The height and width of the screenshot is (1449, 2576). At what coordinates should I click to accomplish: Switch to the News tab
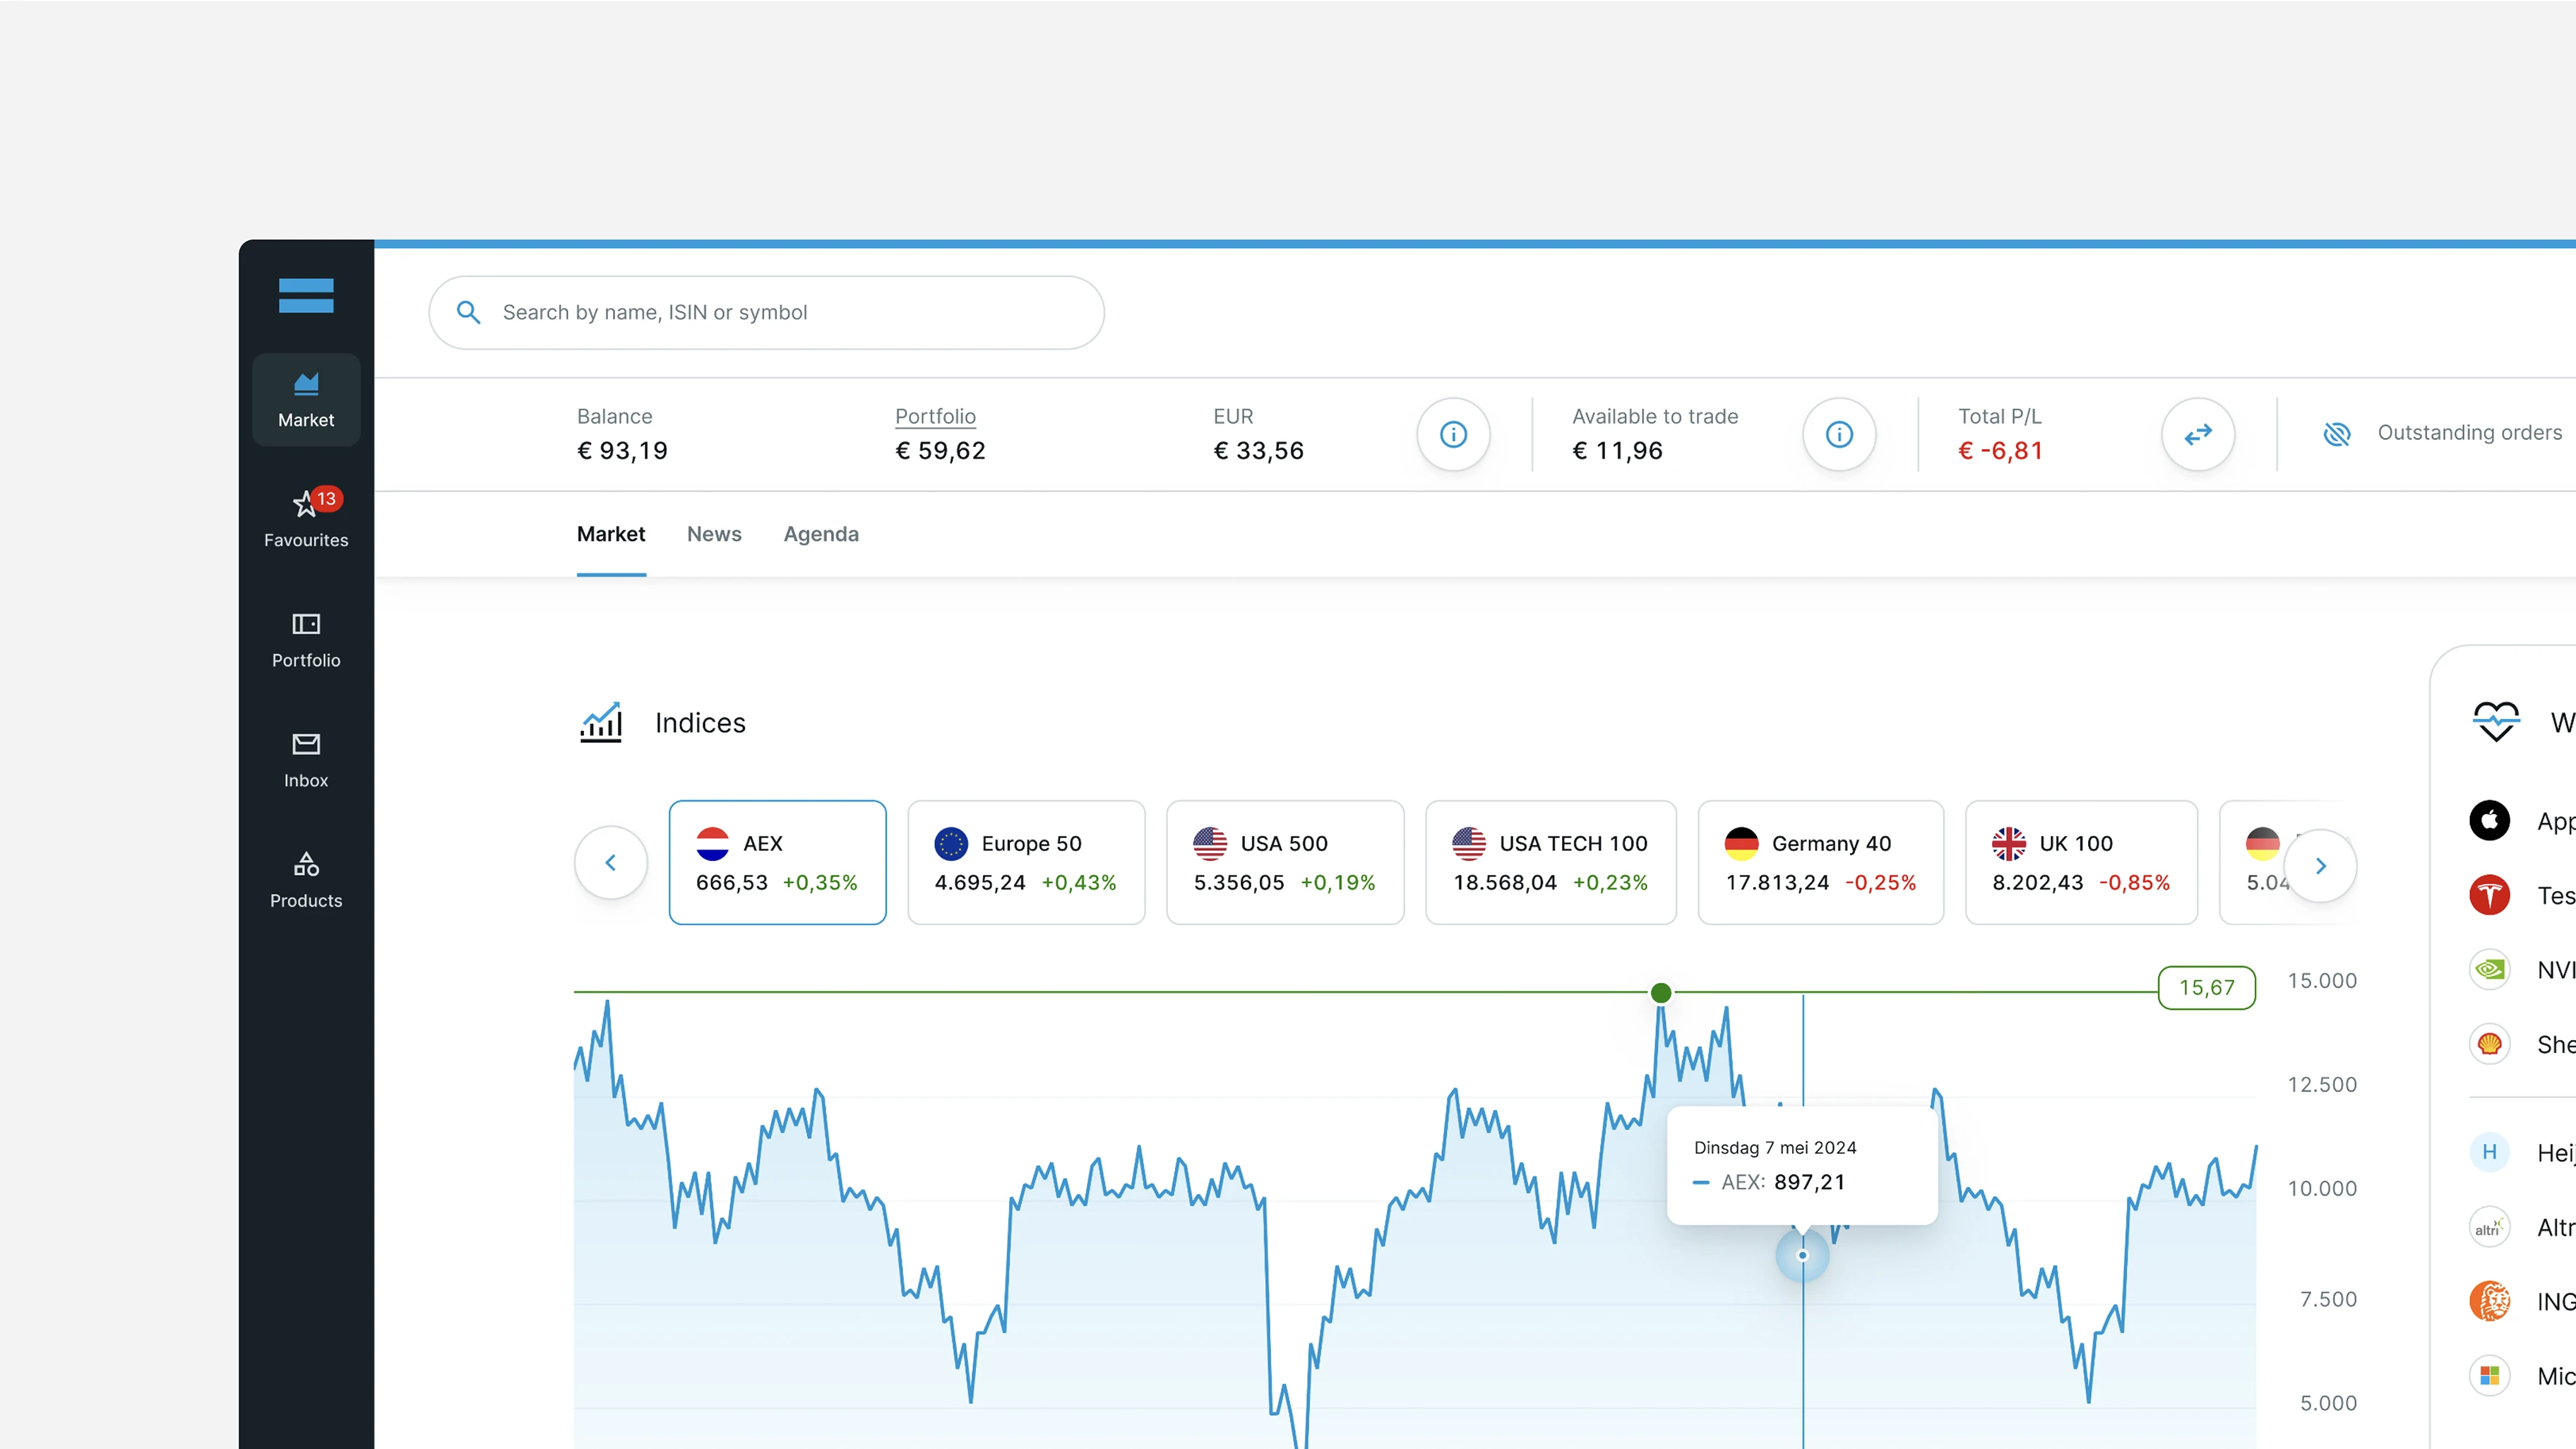714,534
